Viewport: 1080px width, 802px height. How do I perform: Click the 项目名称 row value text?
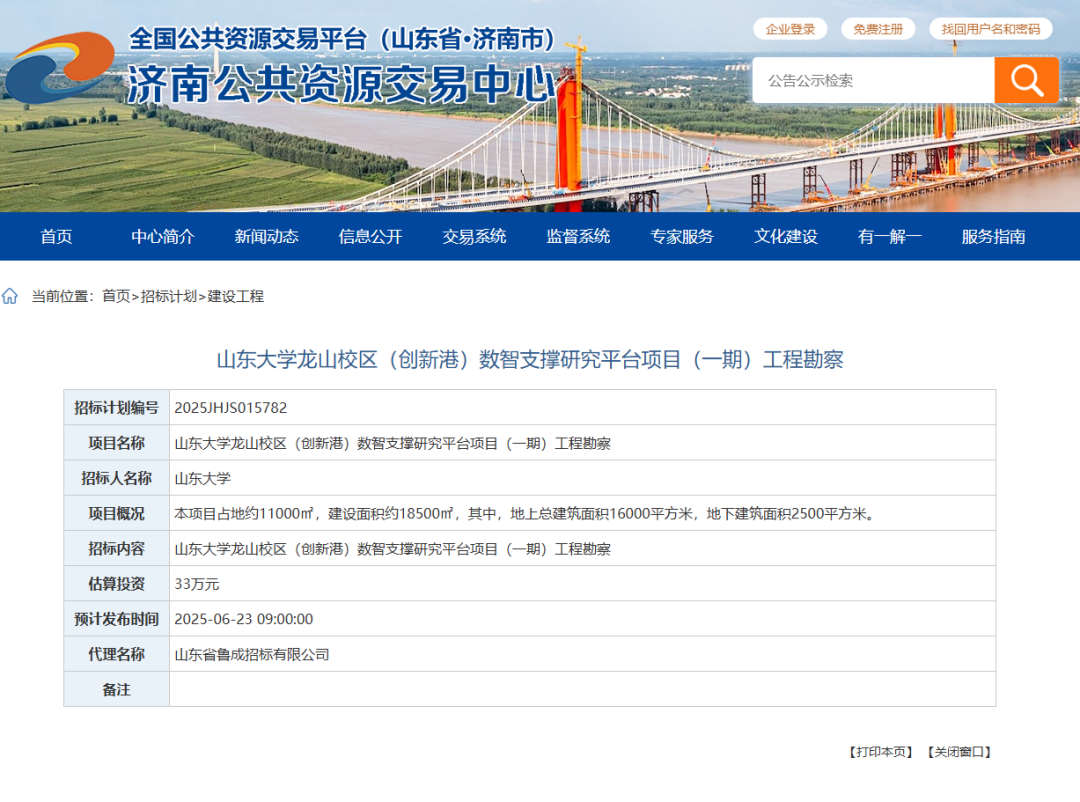click(x=393, y=443)
